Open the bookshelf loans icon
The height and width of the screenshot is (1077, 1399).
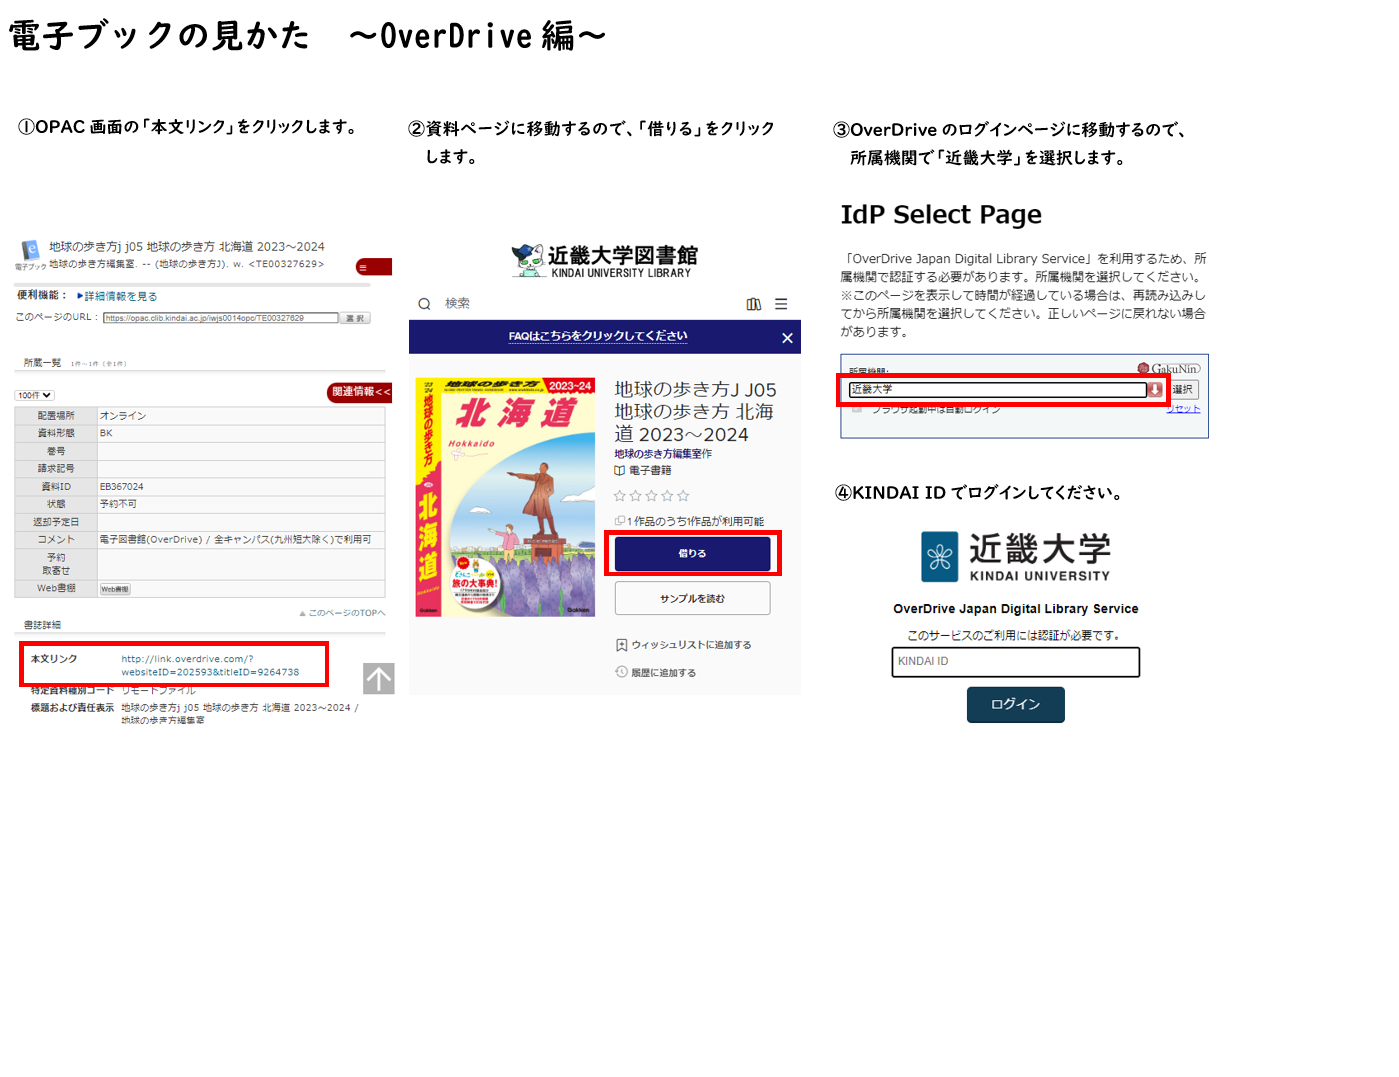pyautogui.click(x=754, y=304)
